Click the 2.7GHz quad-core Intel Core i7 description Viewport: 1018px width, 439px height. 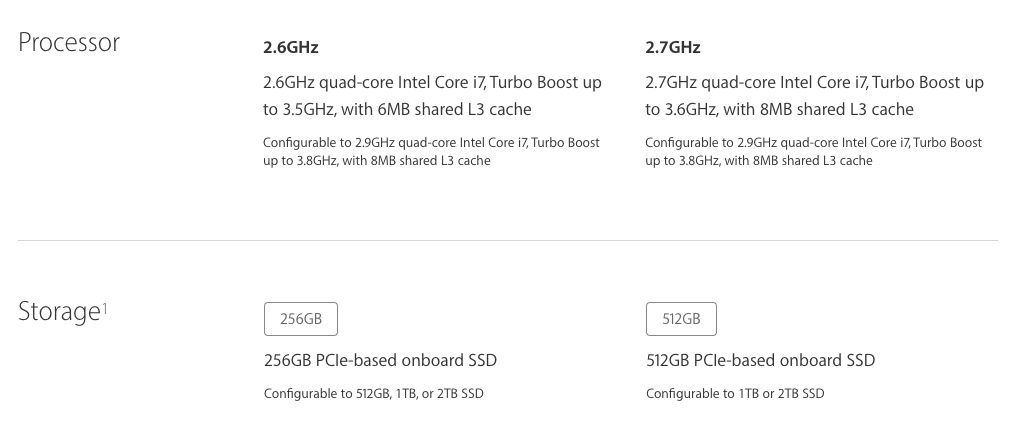(814, 95)
